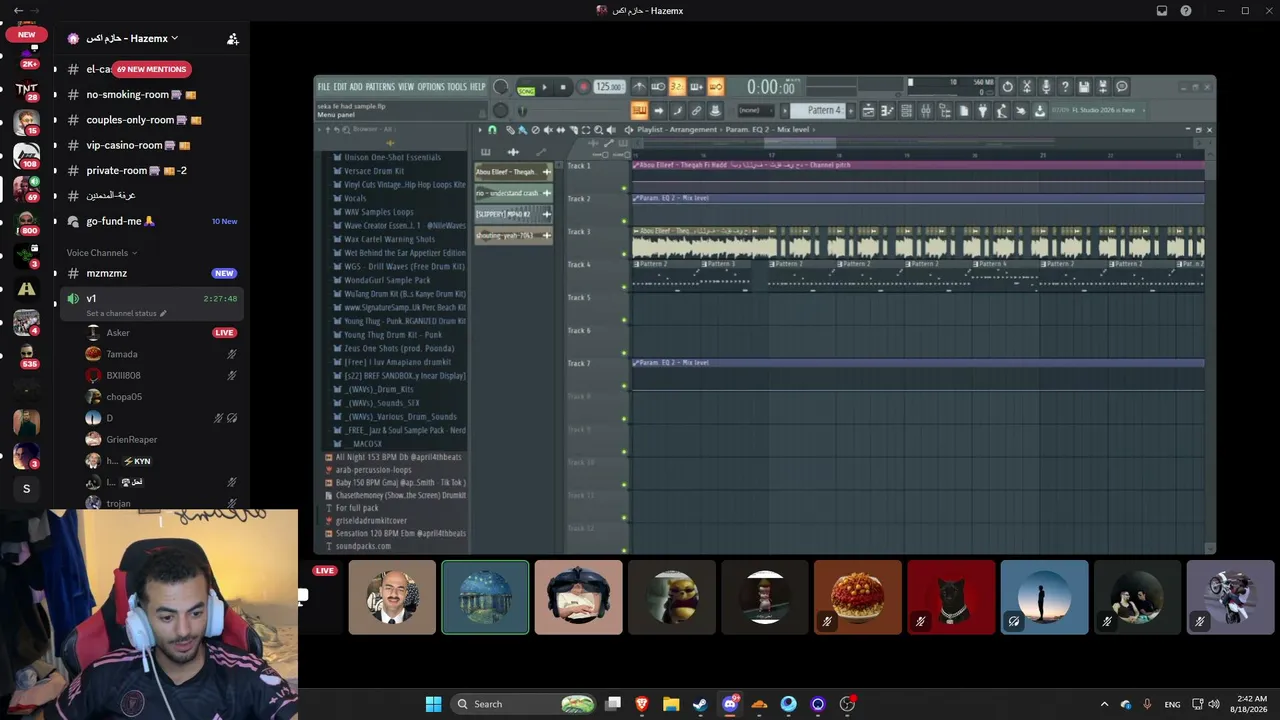Toggle the Track 1 mute LED
The width and height of the screenshot is (1280, 720).
[x=625, y=189]
